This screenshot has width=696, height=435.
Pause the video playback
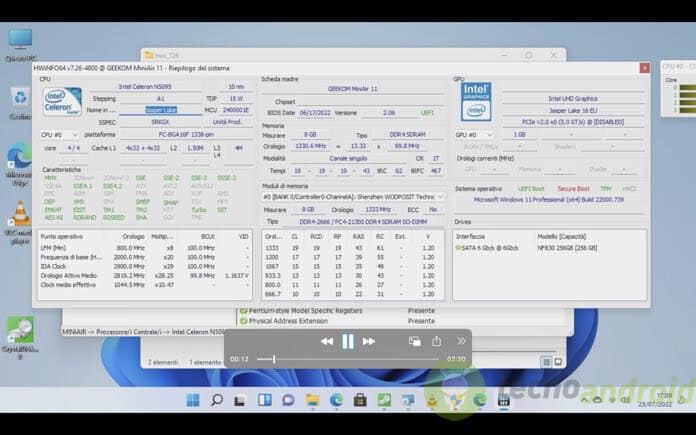coord(347,341)
